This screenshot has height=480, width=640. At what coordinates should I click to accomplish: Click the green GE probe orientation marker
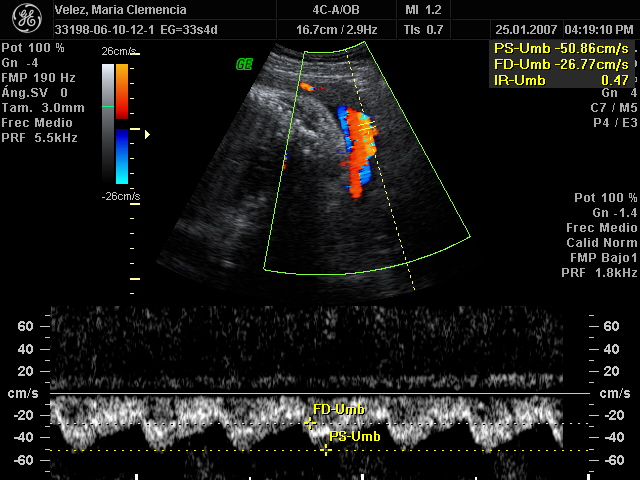tap(243, 64)
